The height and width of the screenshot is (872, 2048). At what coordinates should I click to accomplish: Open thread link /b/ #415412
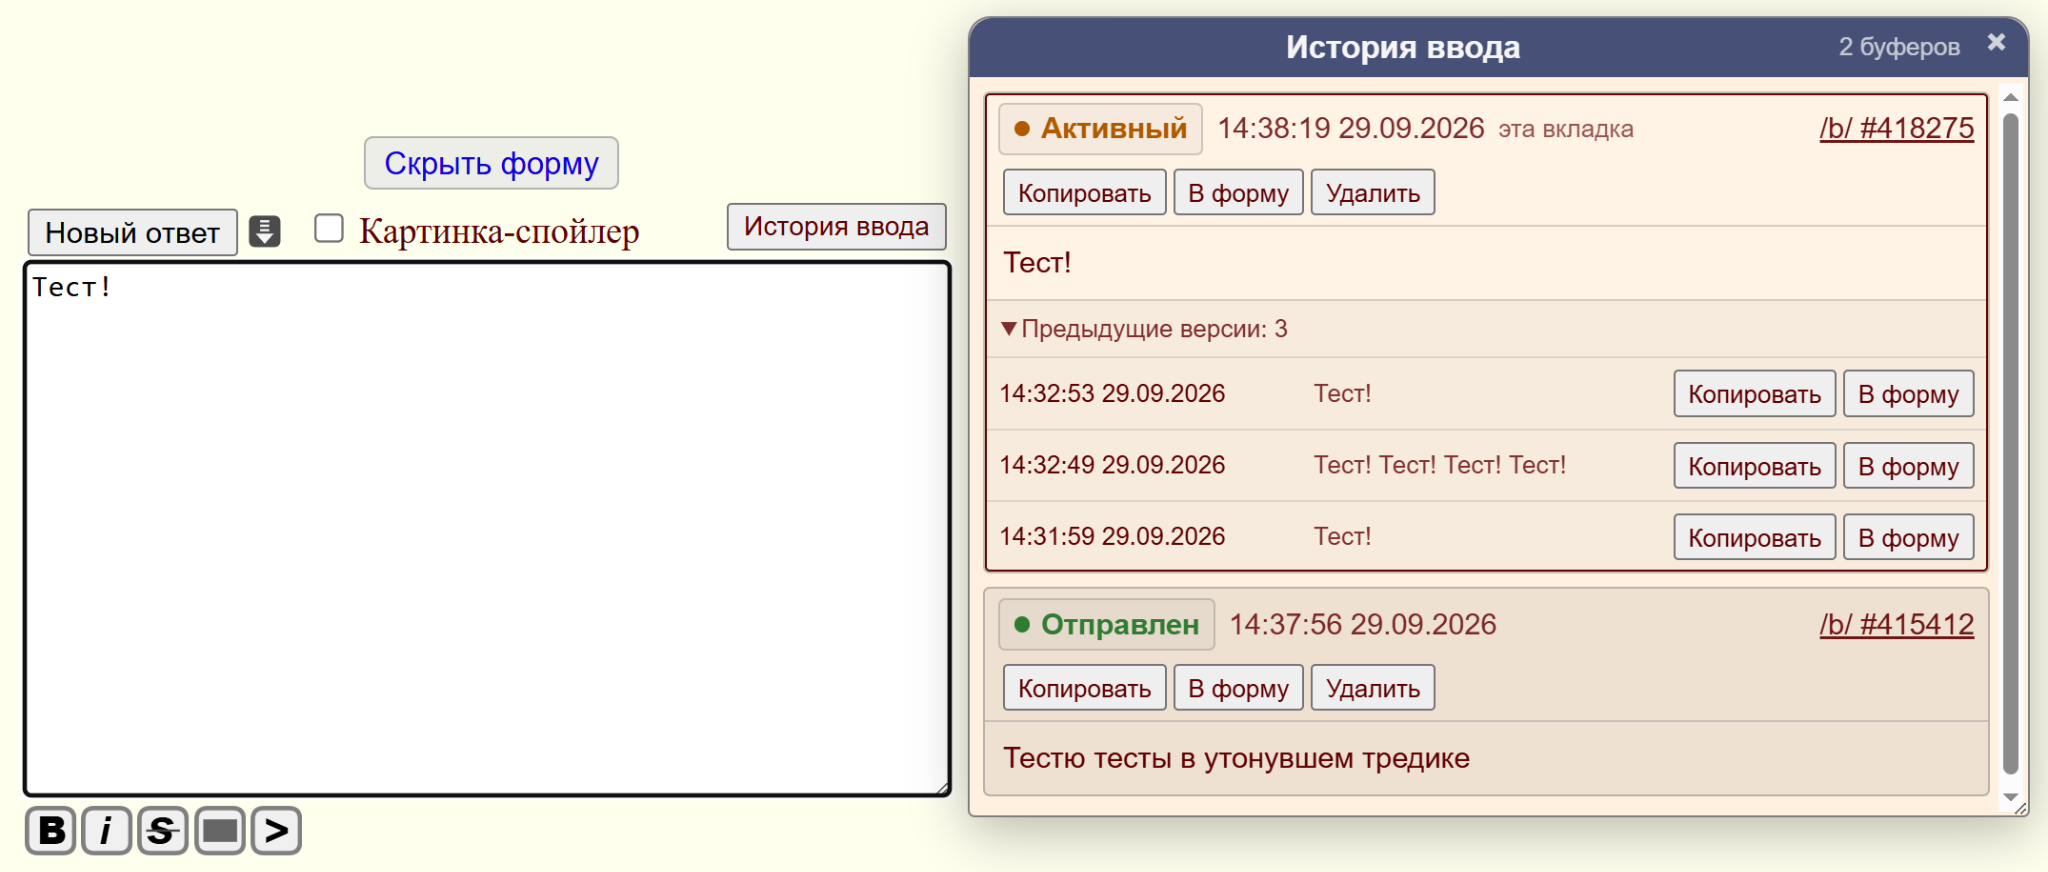point(1897,625)
